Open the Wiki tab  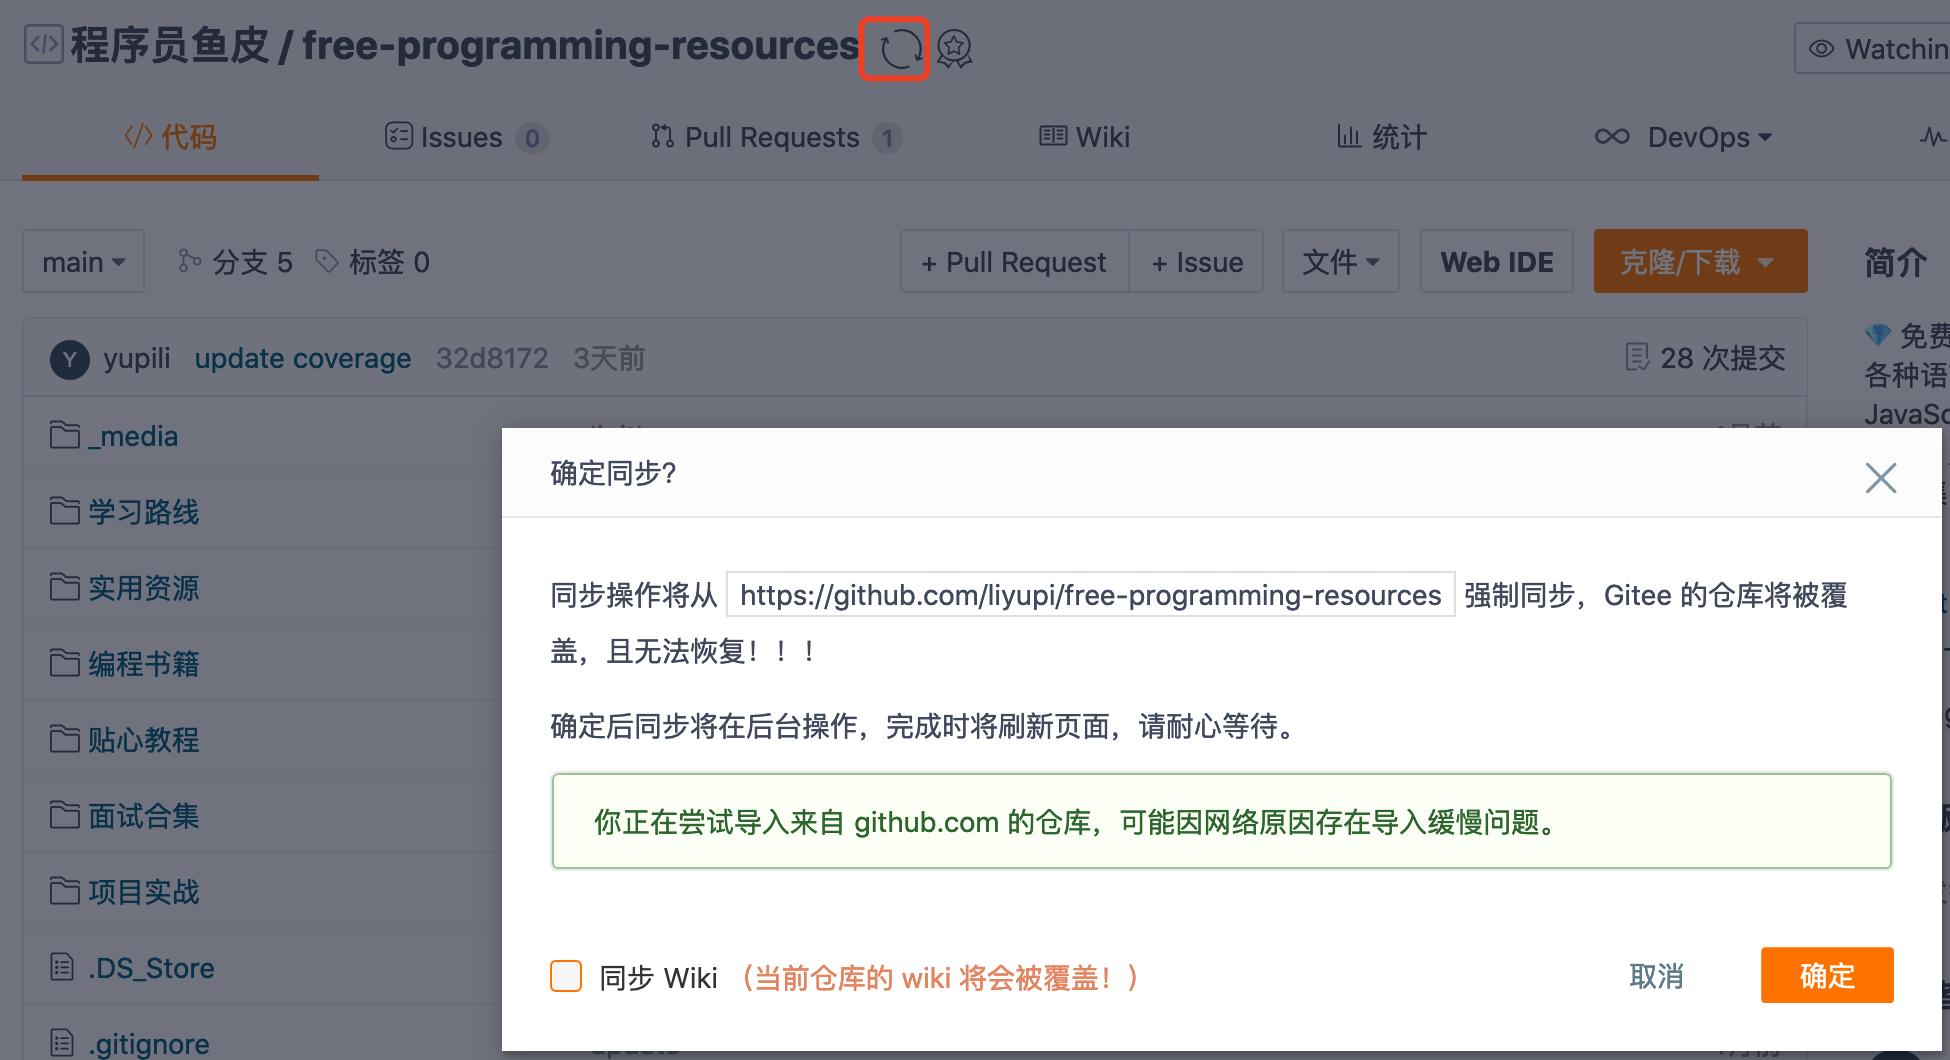1084,137
